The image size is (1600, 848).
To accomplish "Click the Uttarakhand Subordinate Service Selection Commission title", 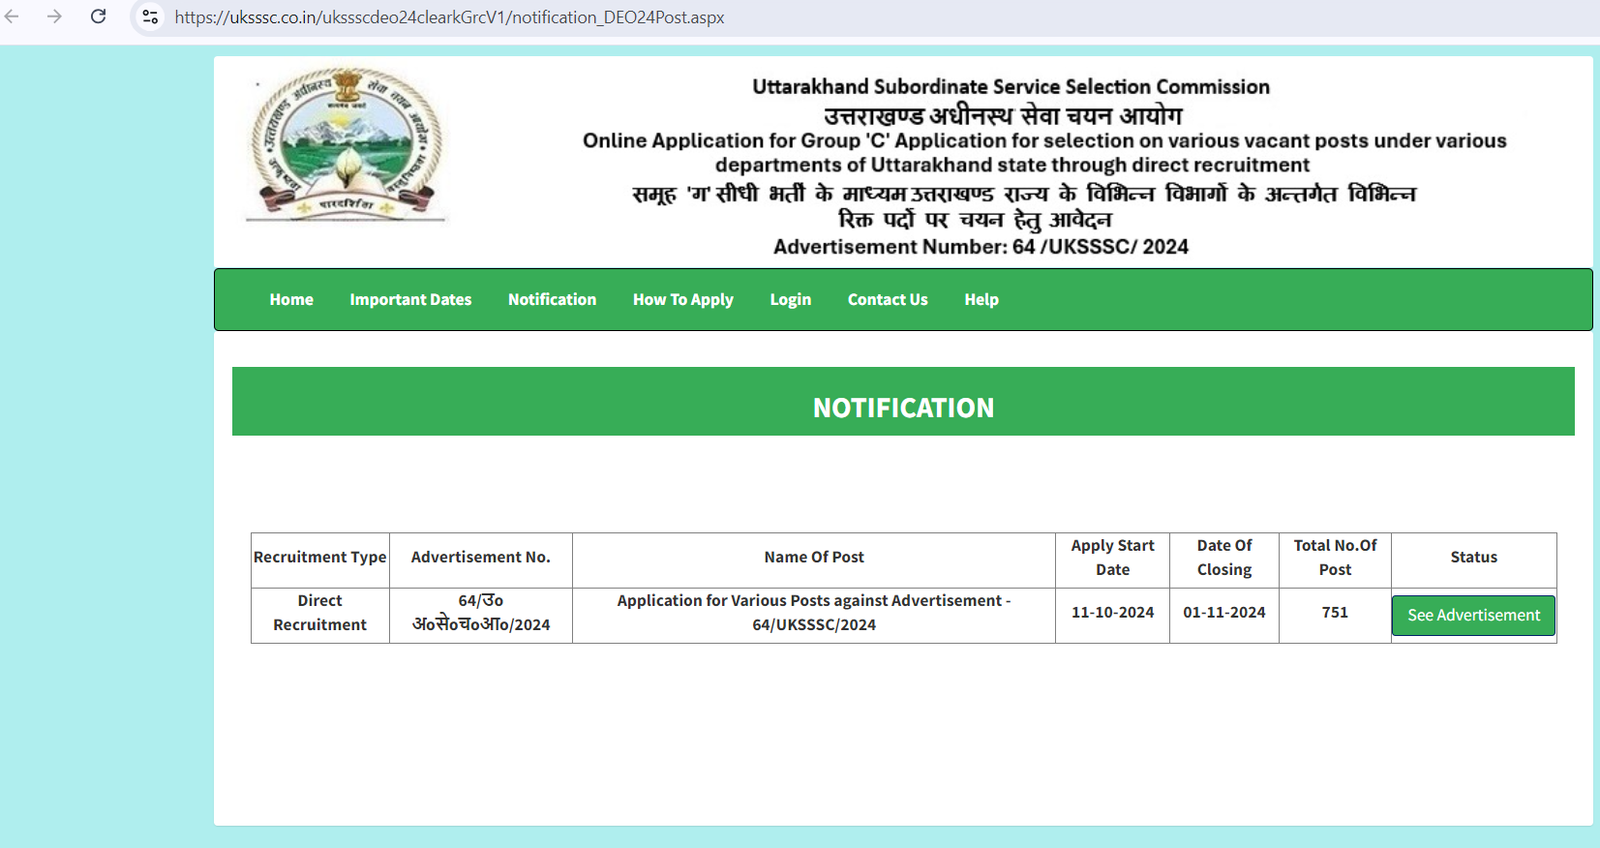I will [x=1011, y=87].
